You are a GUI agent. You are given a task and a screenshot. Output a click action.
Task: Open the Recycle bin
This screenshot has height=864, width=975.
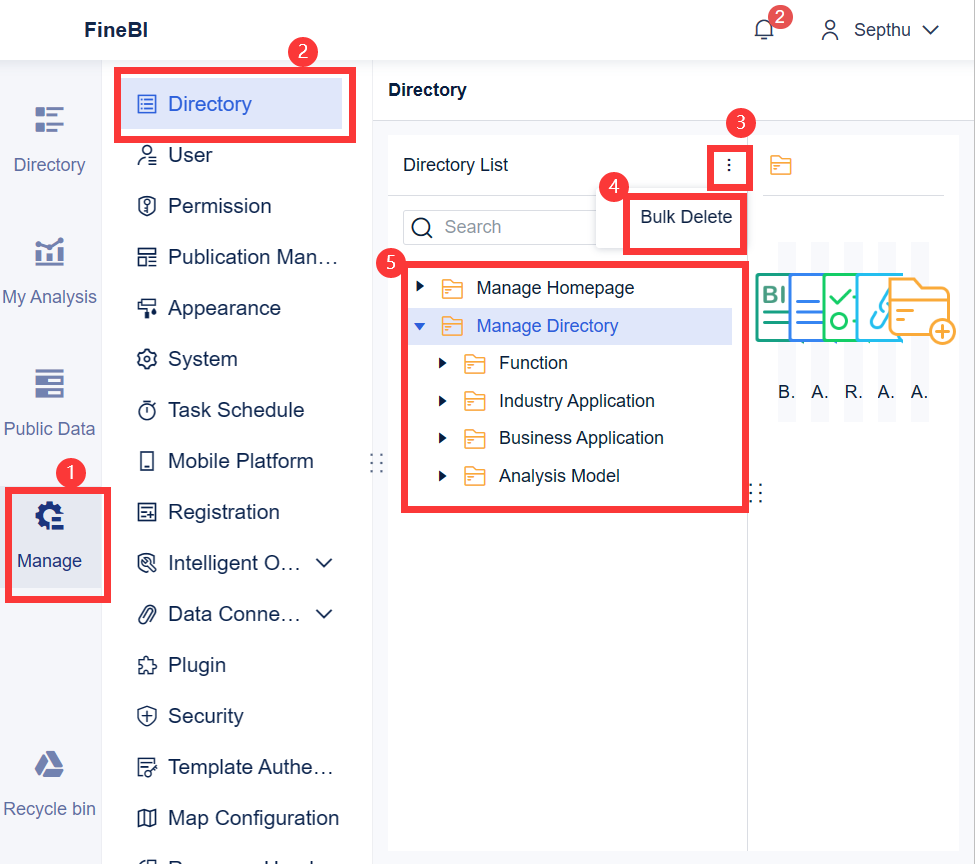[x=49, y=766]
